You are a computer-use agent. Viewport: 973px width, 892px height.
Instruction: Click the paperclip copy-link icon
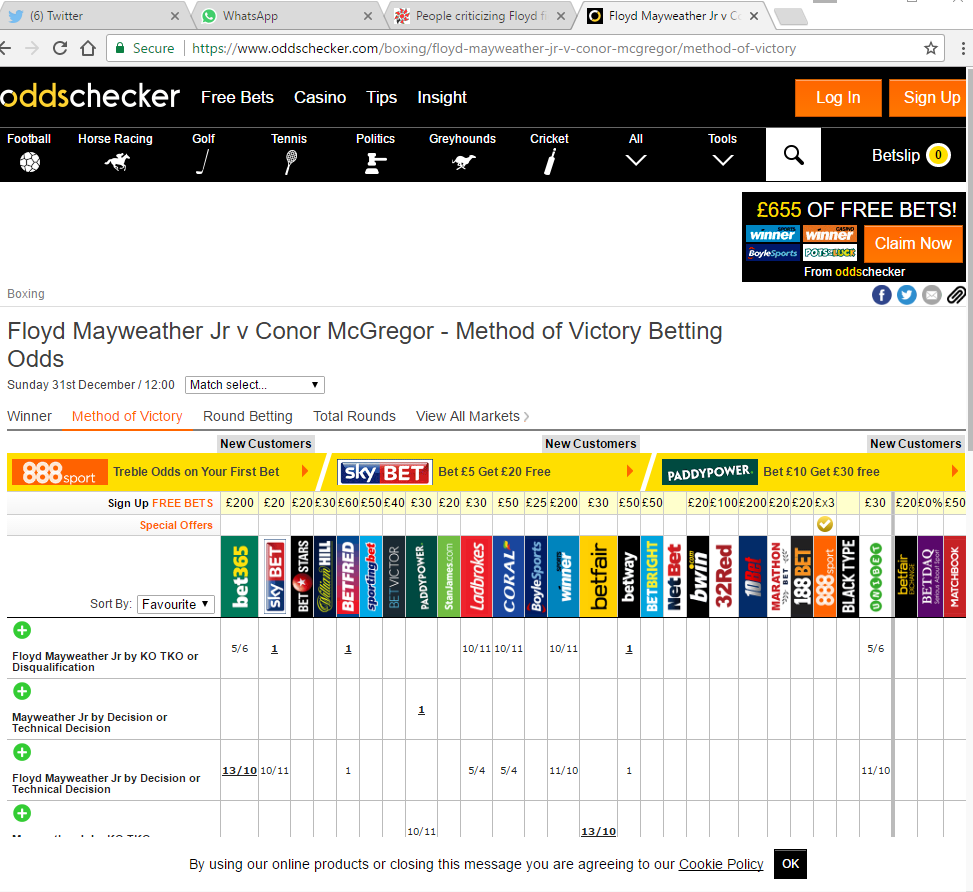pyautogui.click(x=956, y=295)
